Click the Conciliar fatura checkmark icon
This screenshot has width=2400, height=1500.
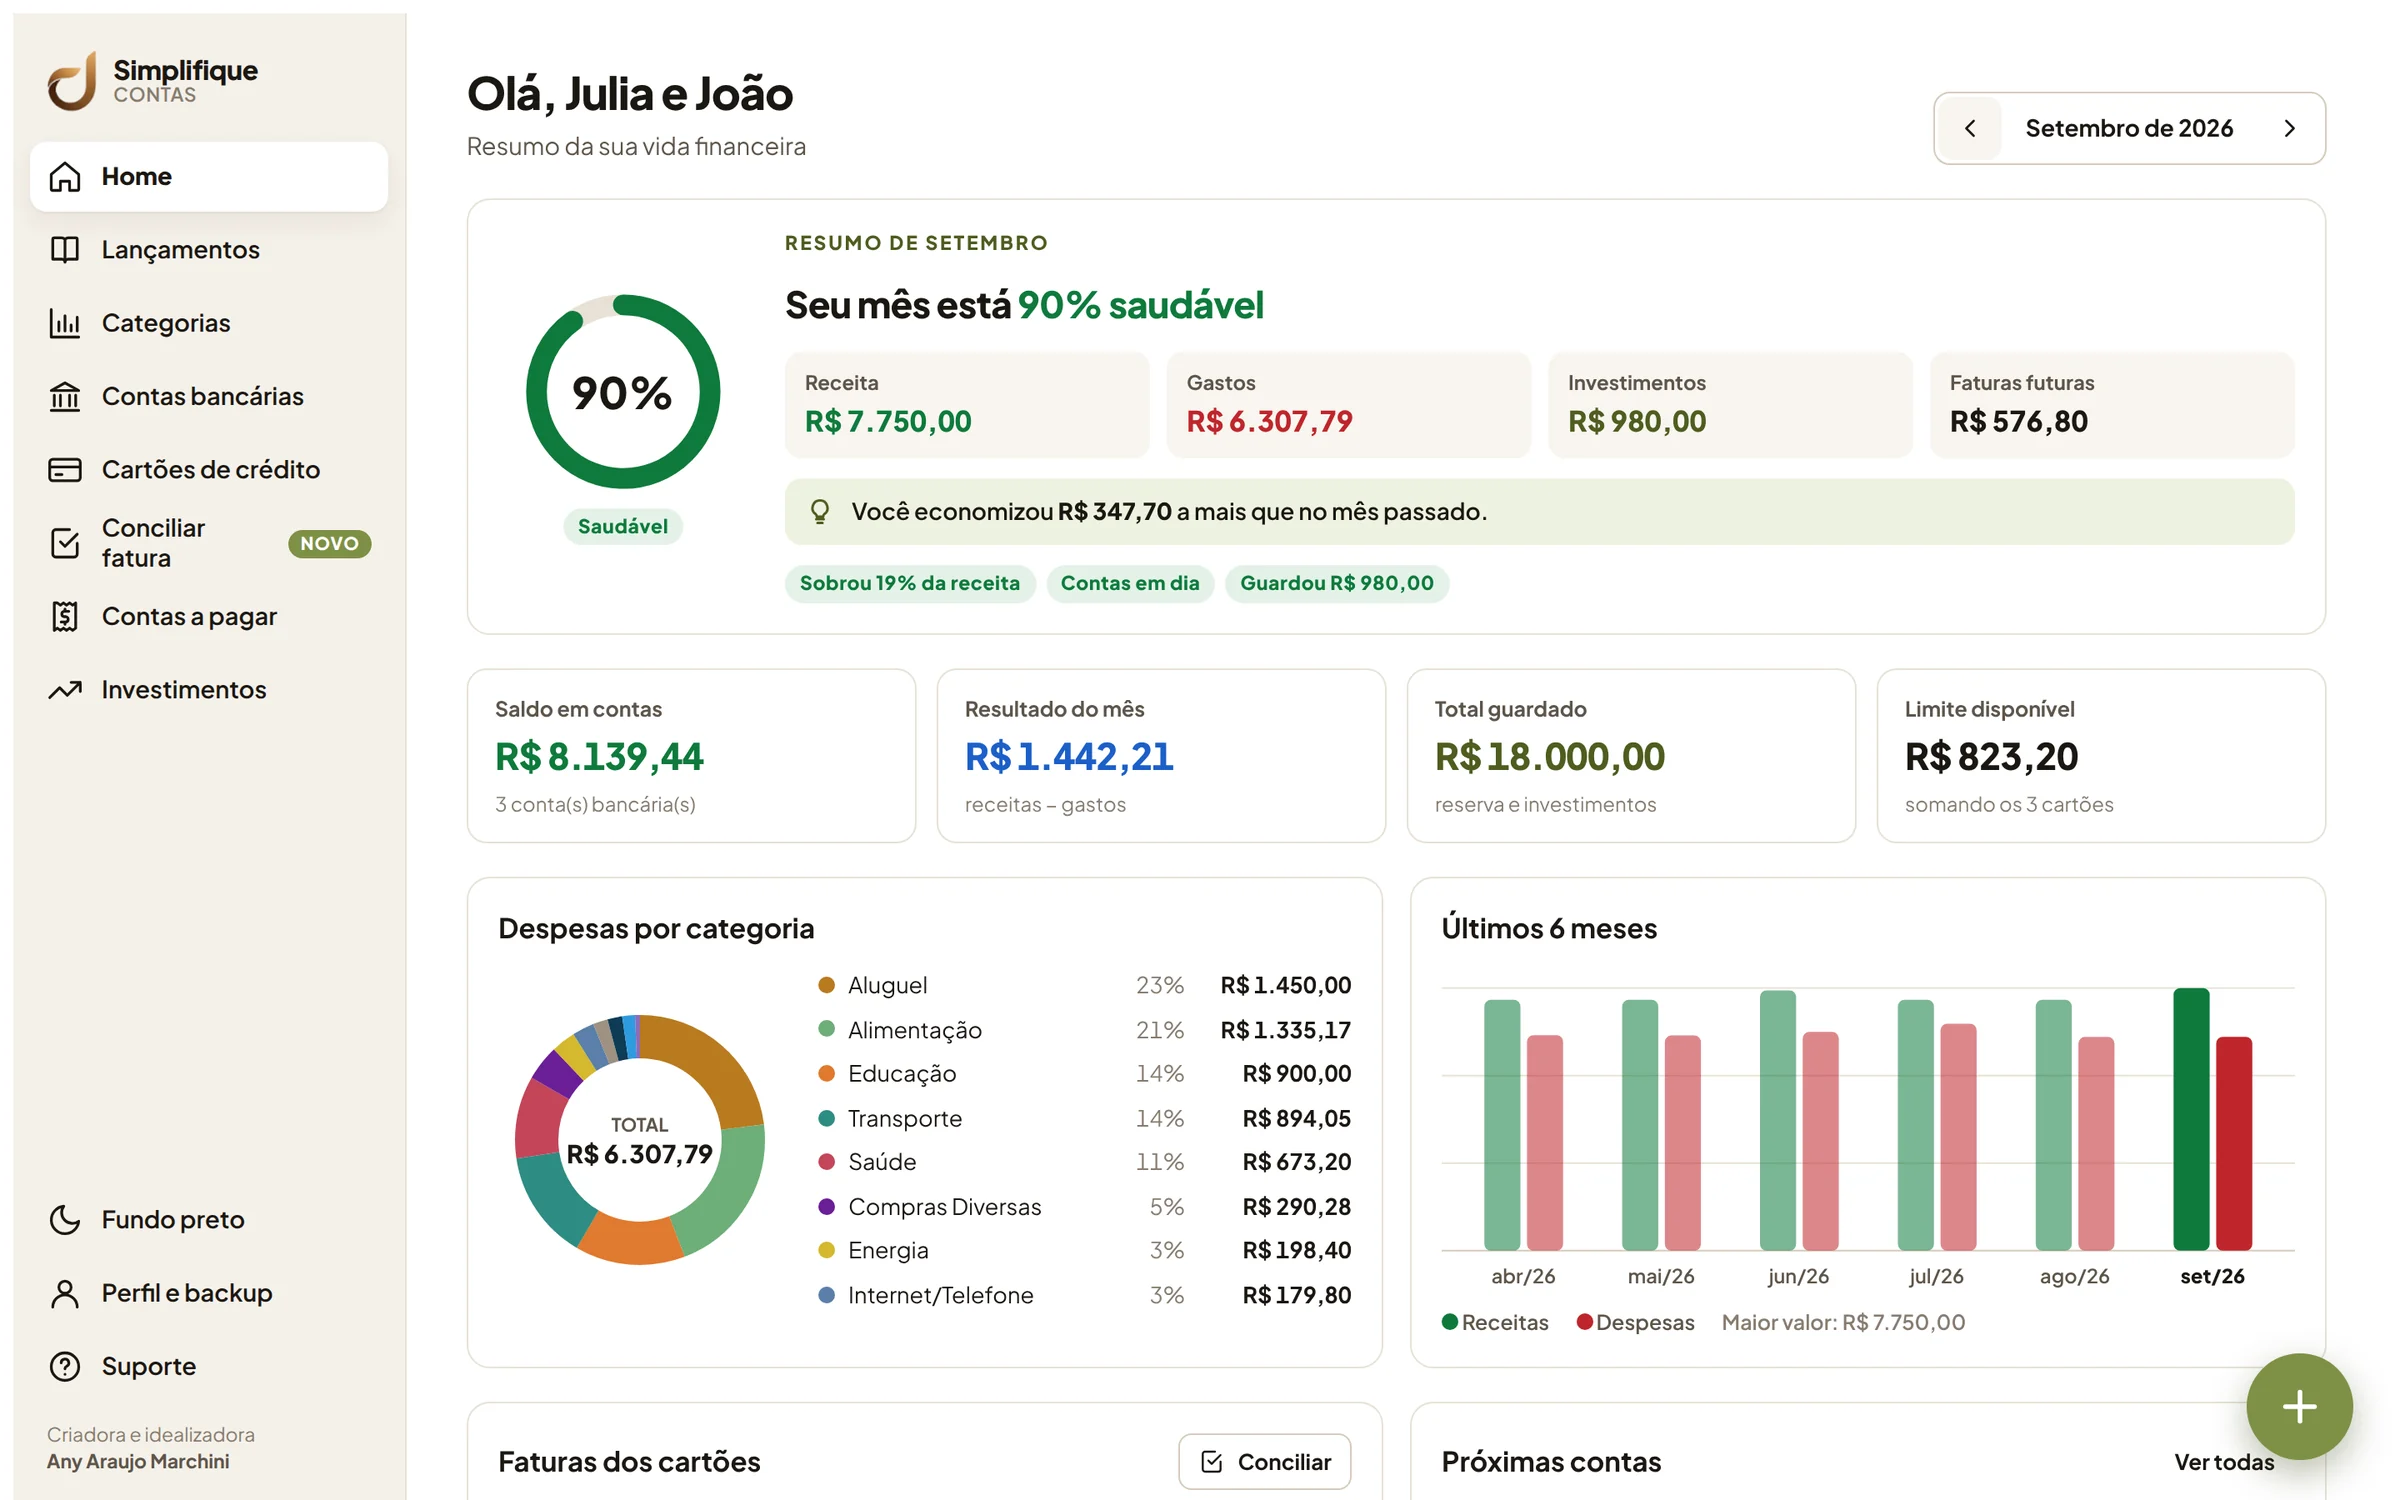tap(65, 543)
